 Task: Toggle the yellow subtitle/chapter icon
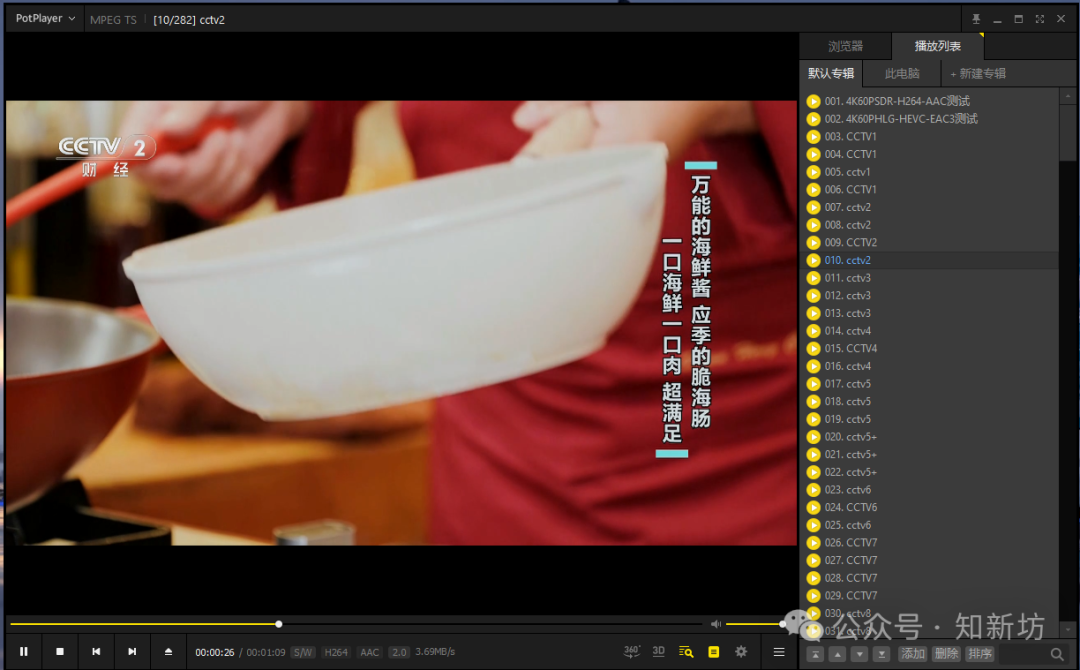[714, 651]
